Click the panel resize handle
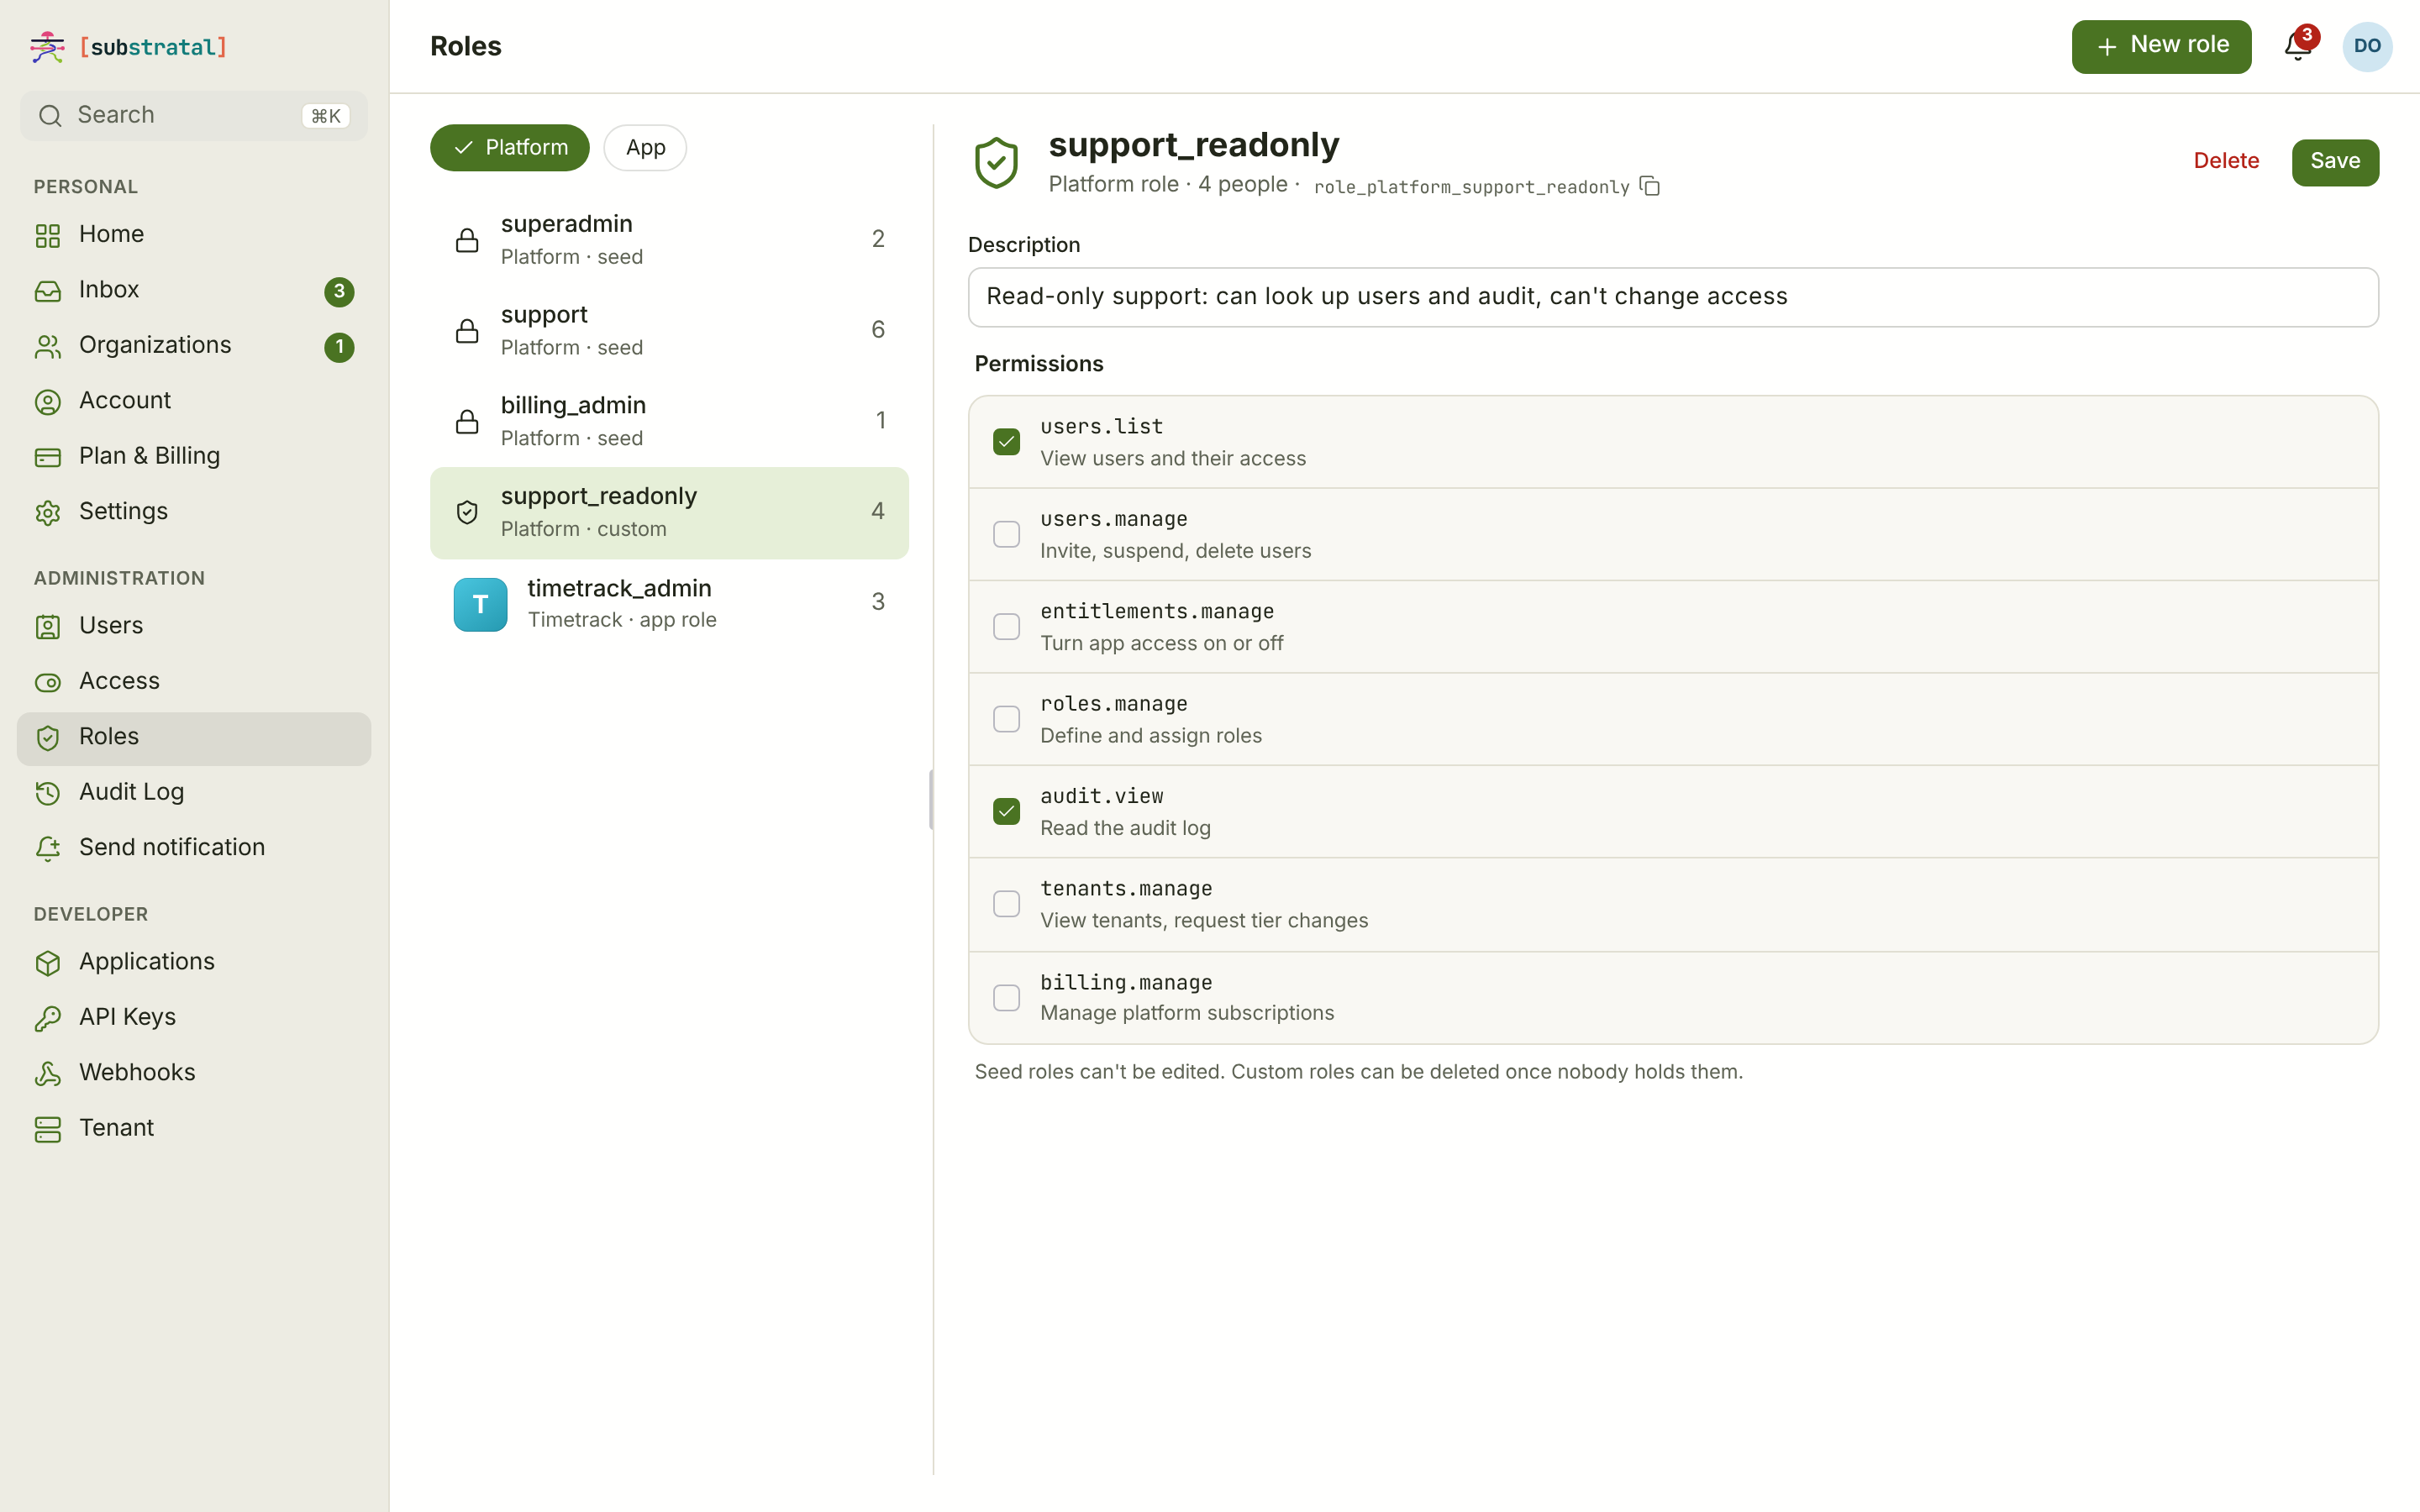The width and height of the screenshot is (2420, 1512). click(x=932, y=800)
